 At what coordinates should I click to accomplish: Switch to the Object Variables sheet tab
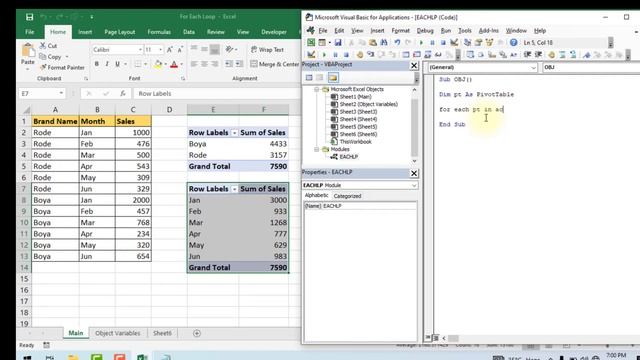[118, 333]
